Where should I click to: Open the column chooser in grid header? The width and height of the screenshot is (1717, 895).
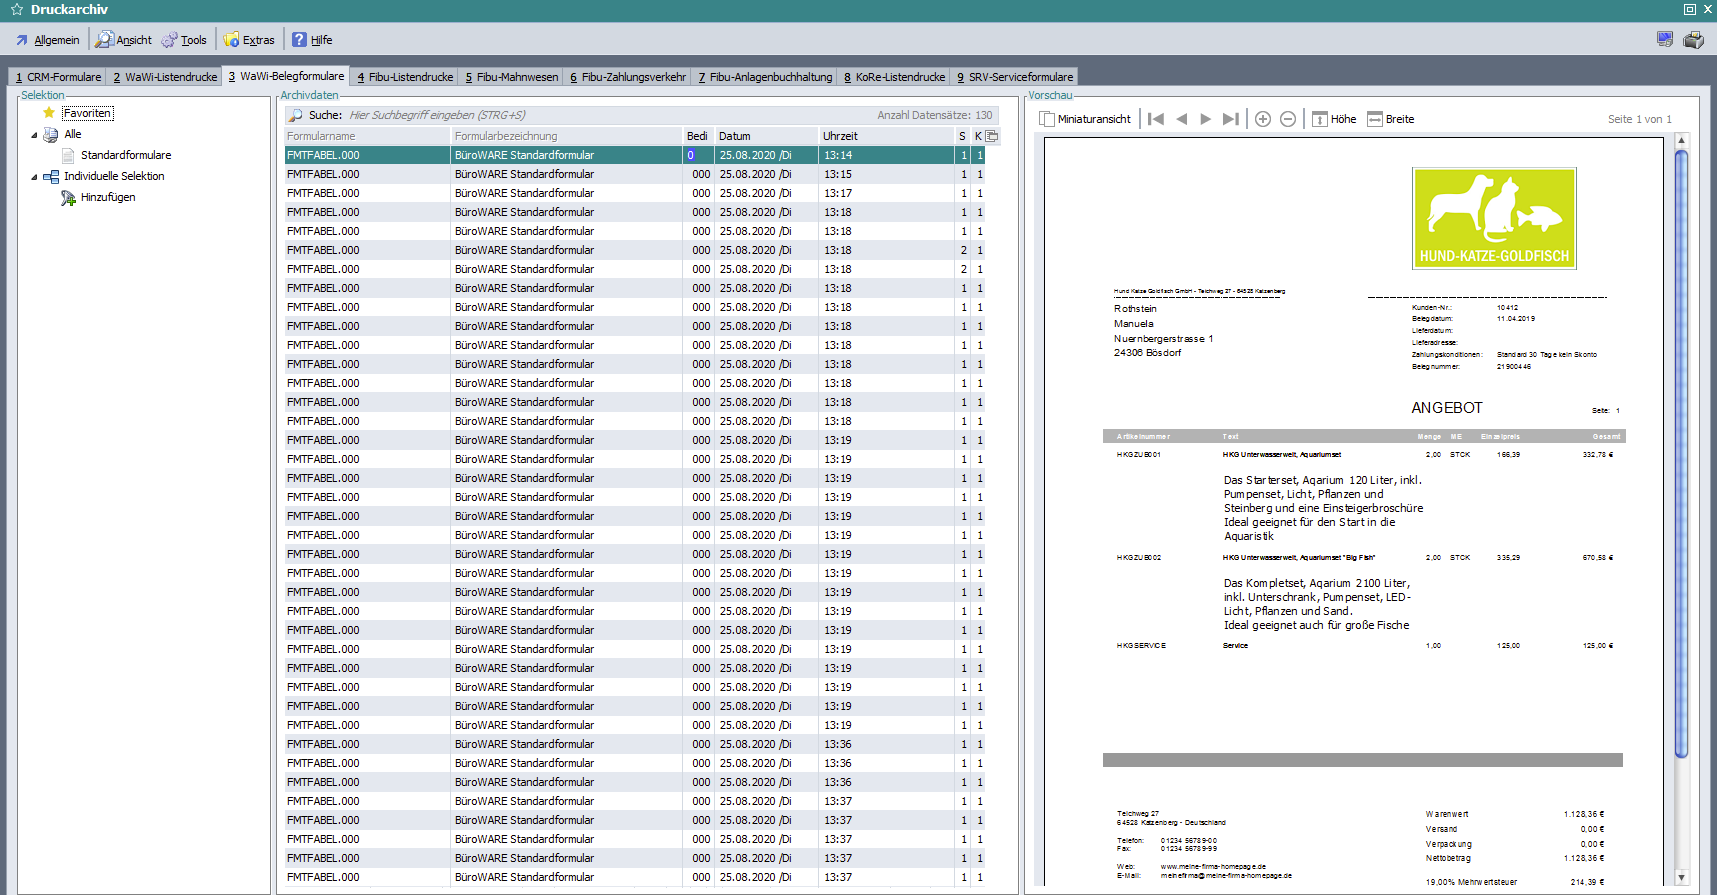(x=992, y=136)
